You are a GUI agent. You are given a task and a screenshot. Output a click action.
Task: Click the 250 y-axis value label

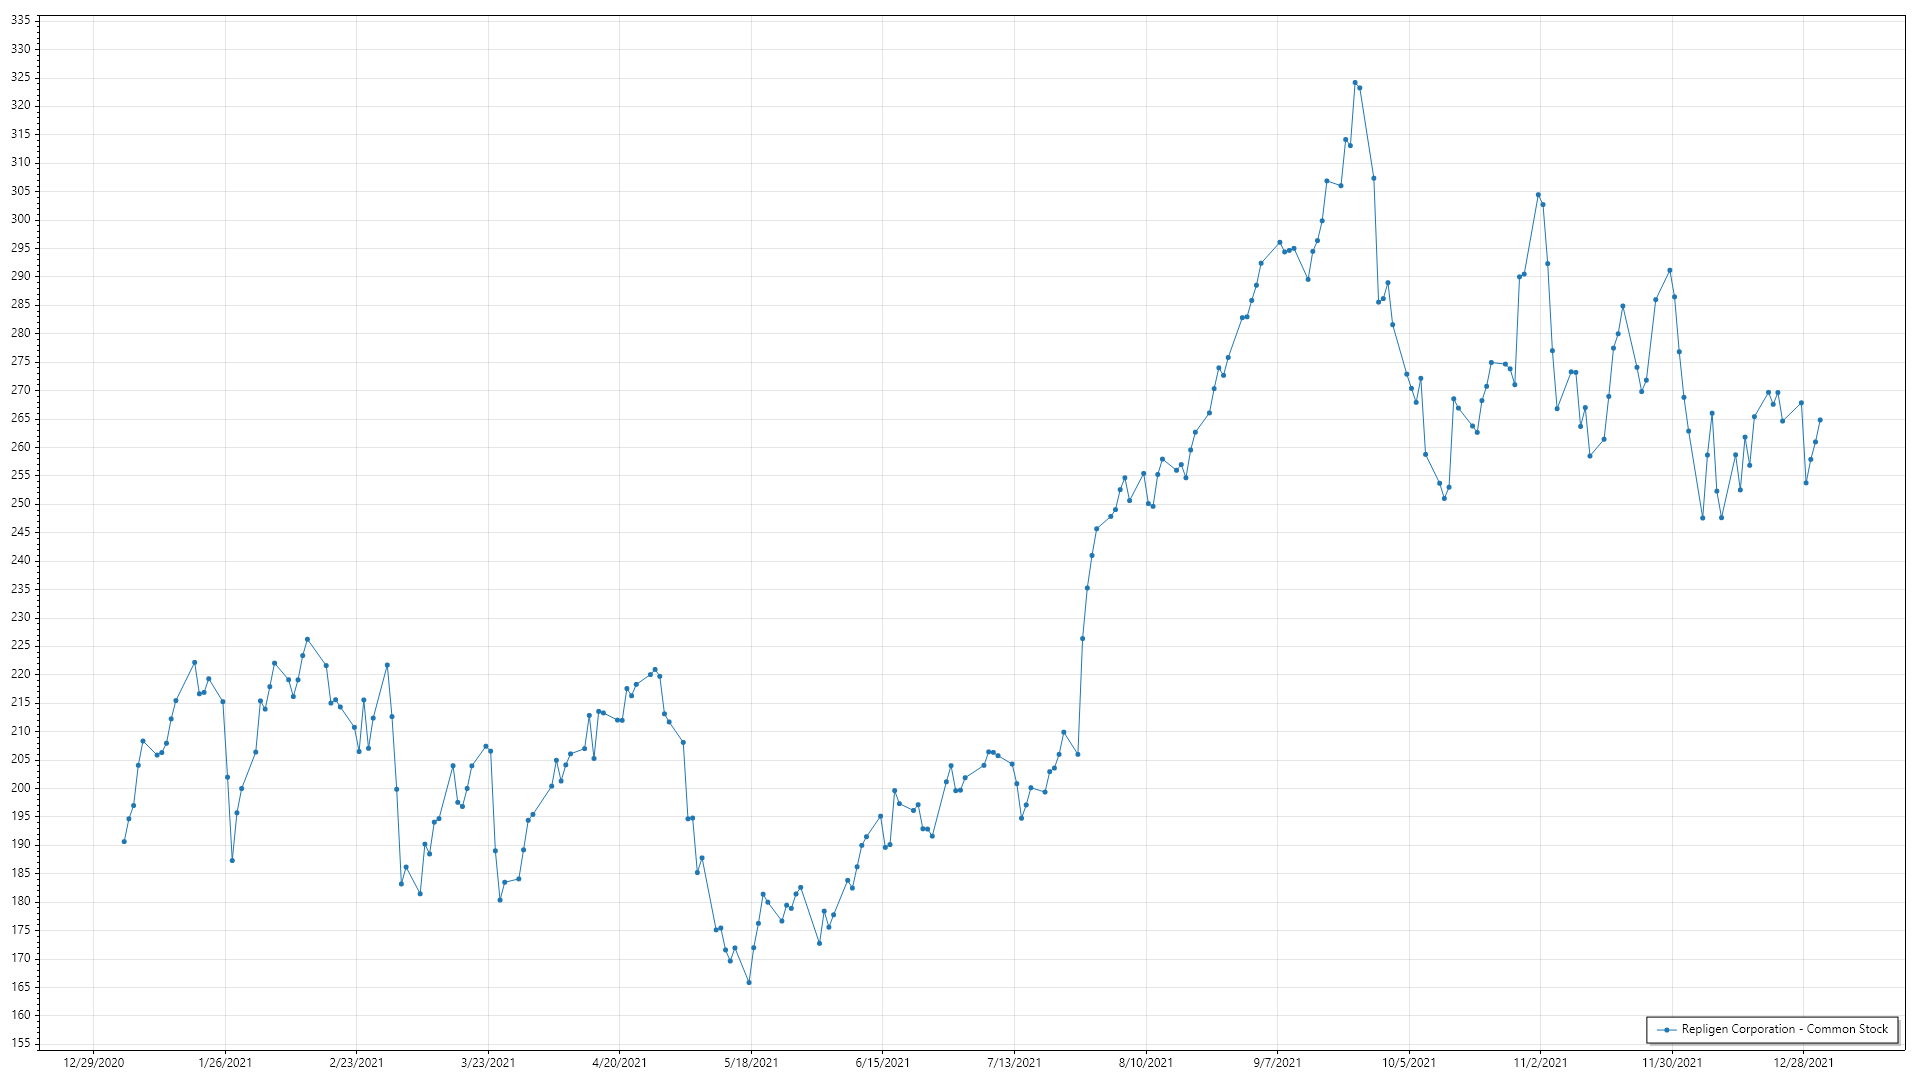pyautogui.click(x=20, y=503)
